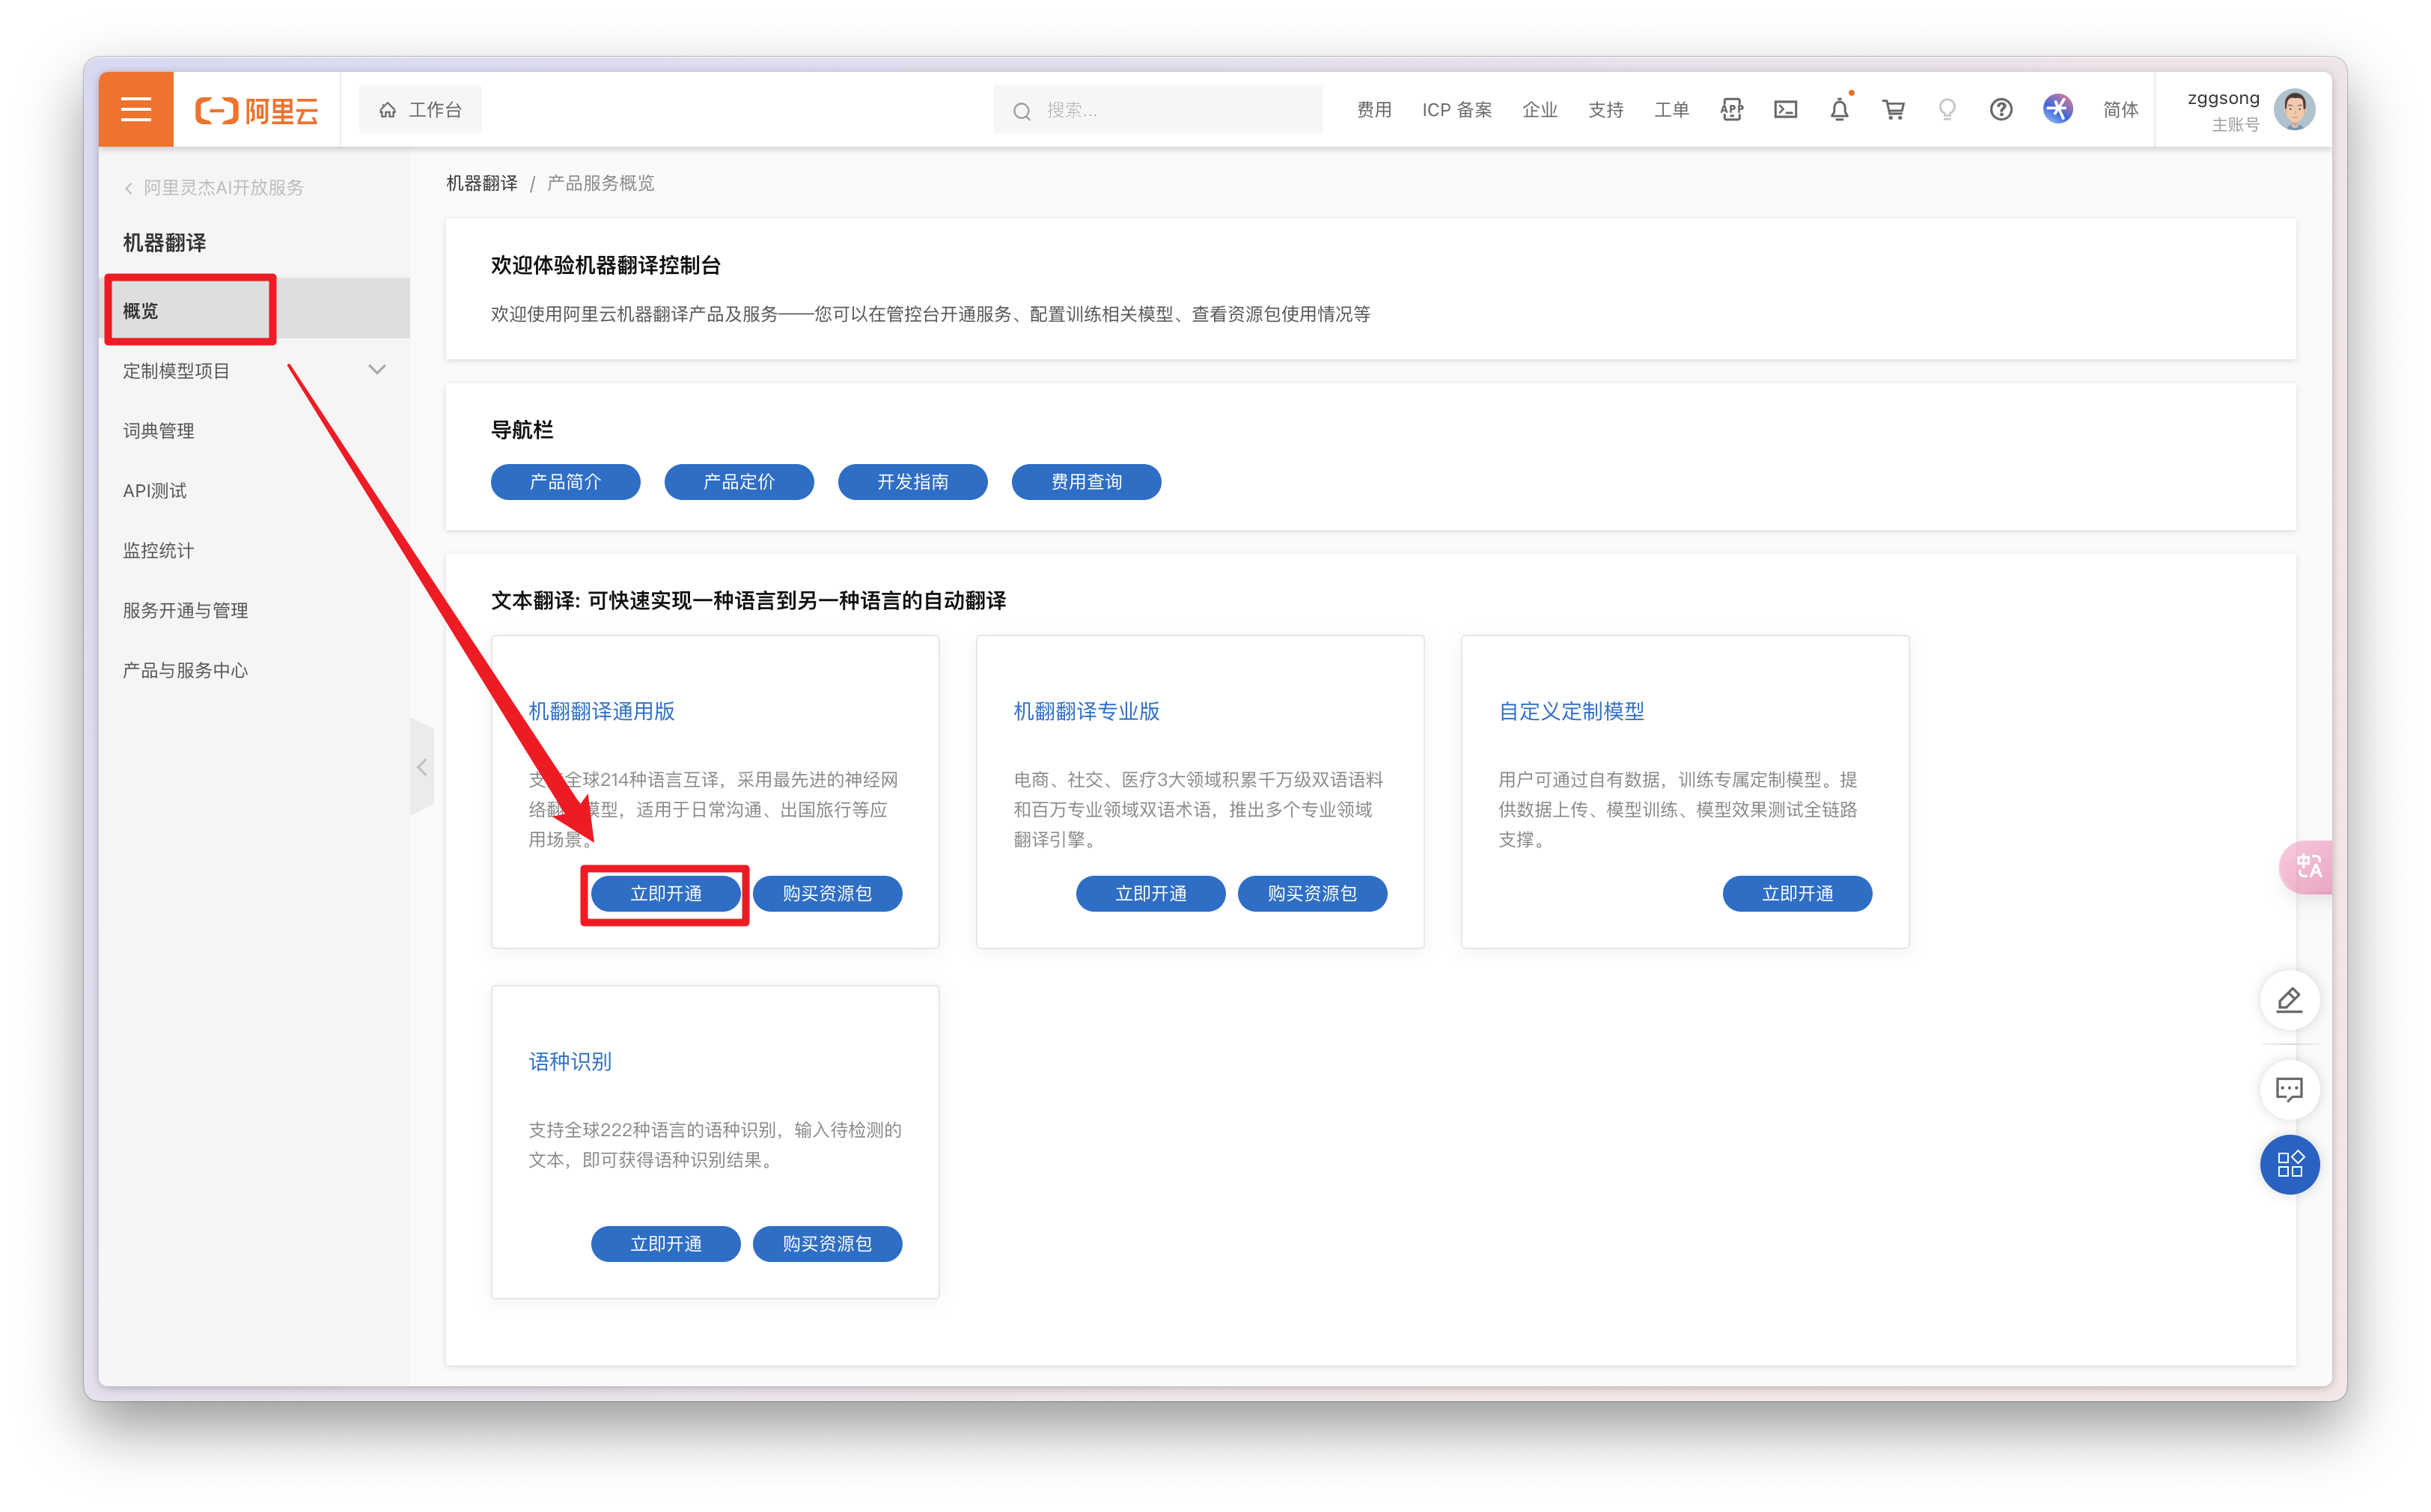Screen dimensions: 2431x1512
Task: Open notifications bell
Action: [x=1840, y=110]
